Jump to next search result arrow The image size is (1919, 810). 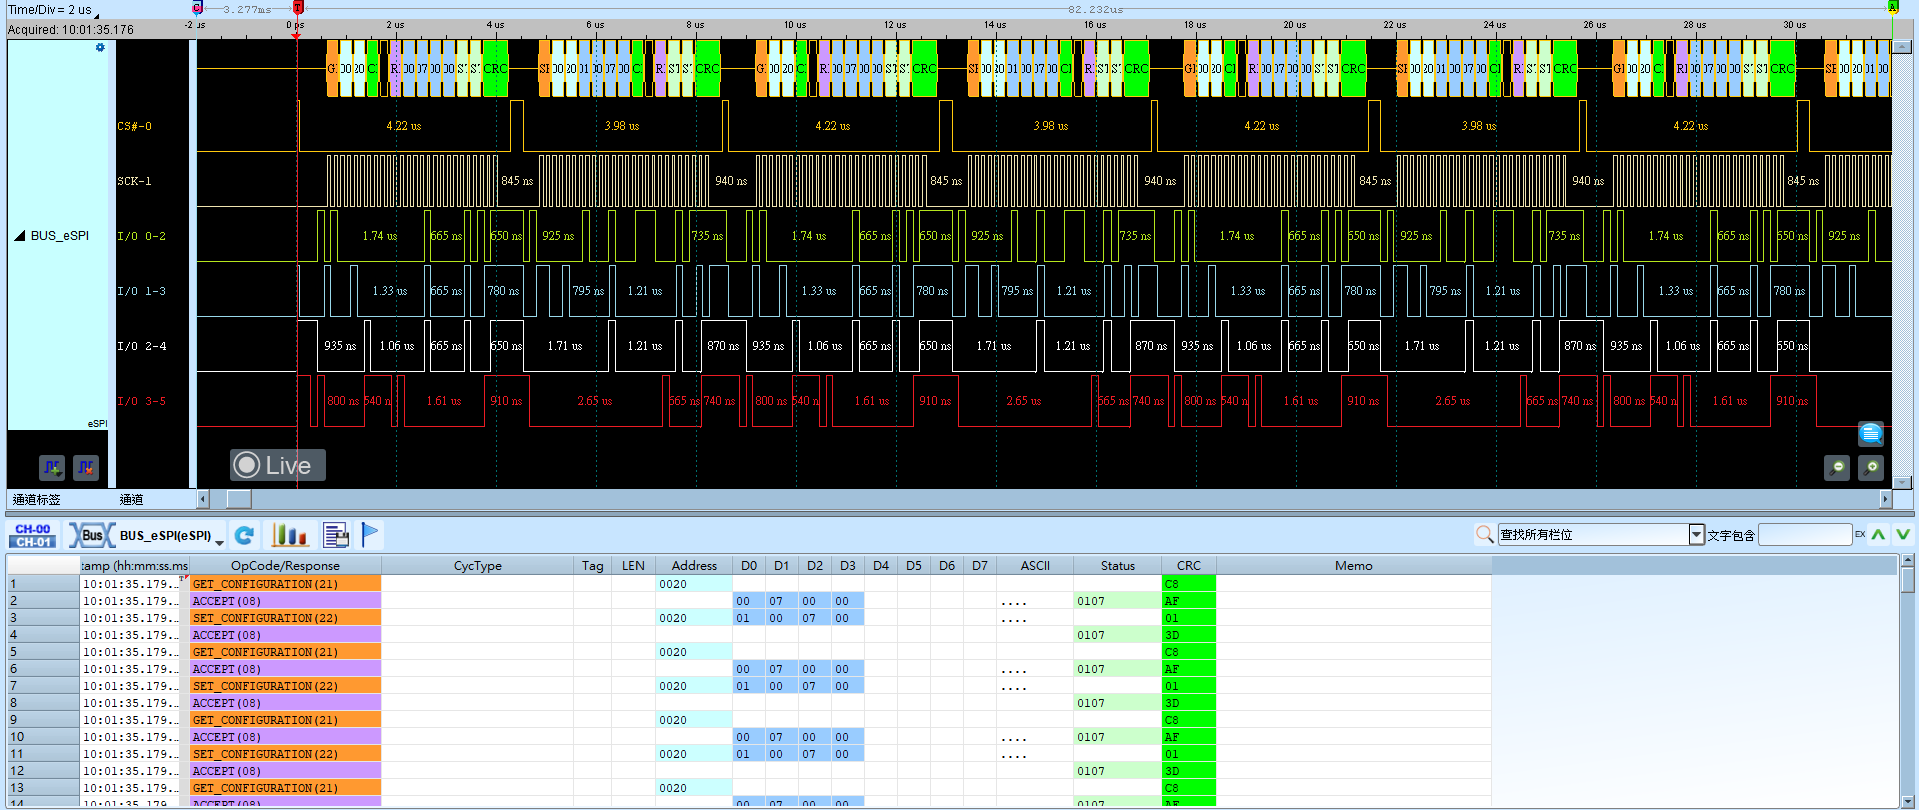1902,535
